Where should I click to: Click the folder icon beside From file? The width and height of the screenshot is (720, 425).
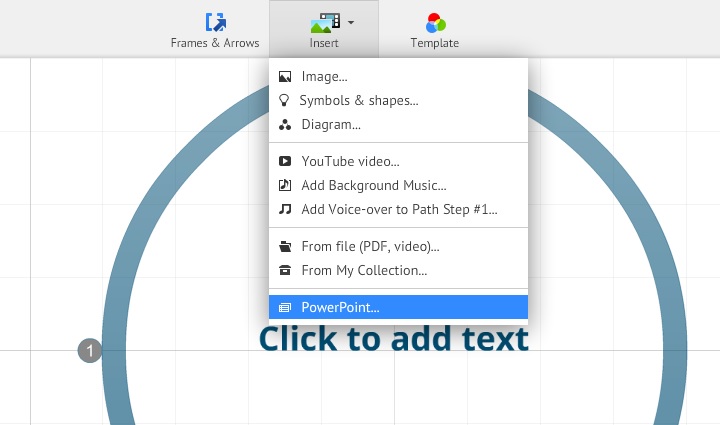pyautogui.click(x=285, y=246)
